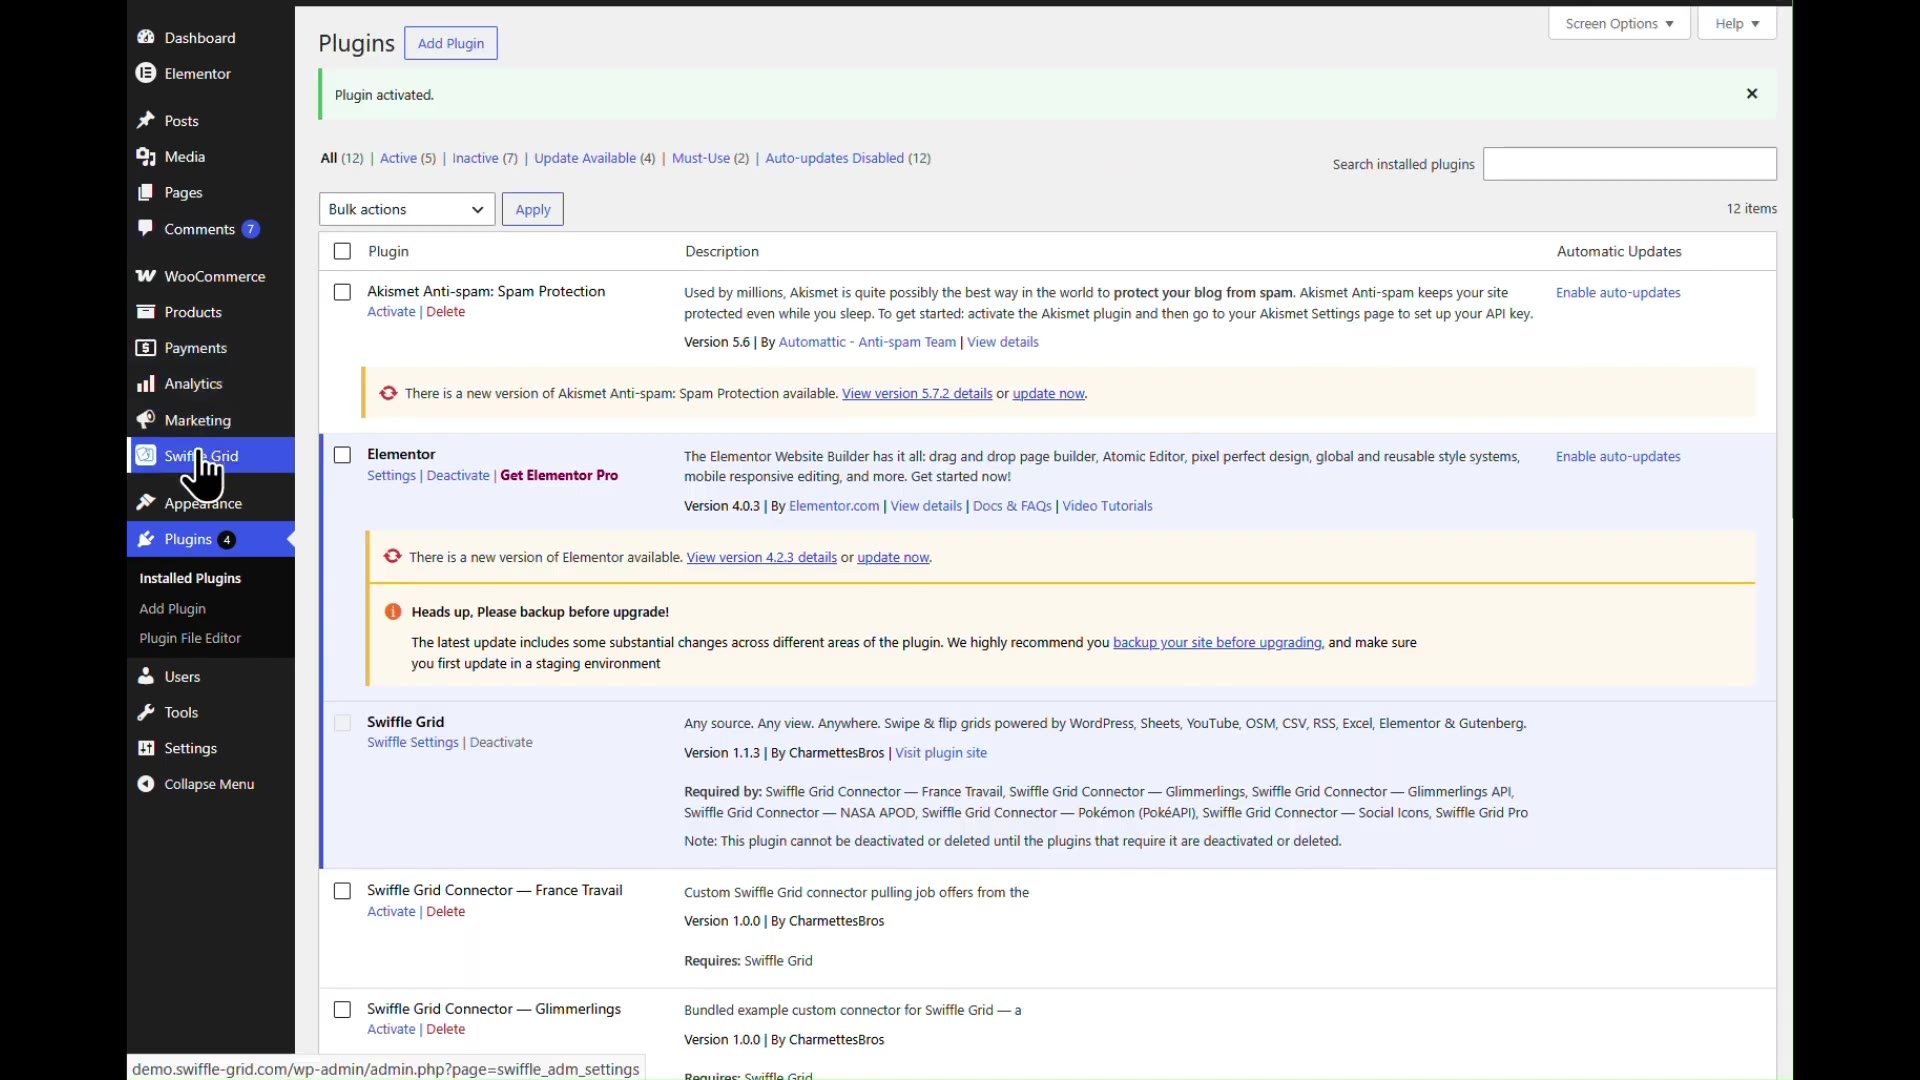Click the Tools wrench icon
Image resolution: width=1920 pixels, height=1080 pixels.
coord(146,712)
